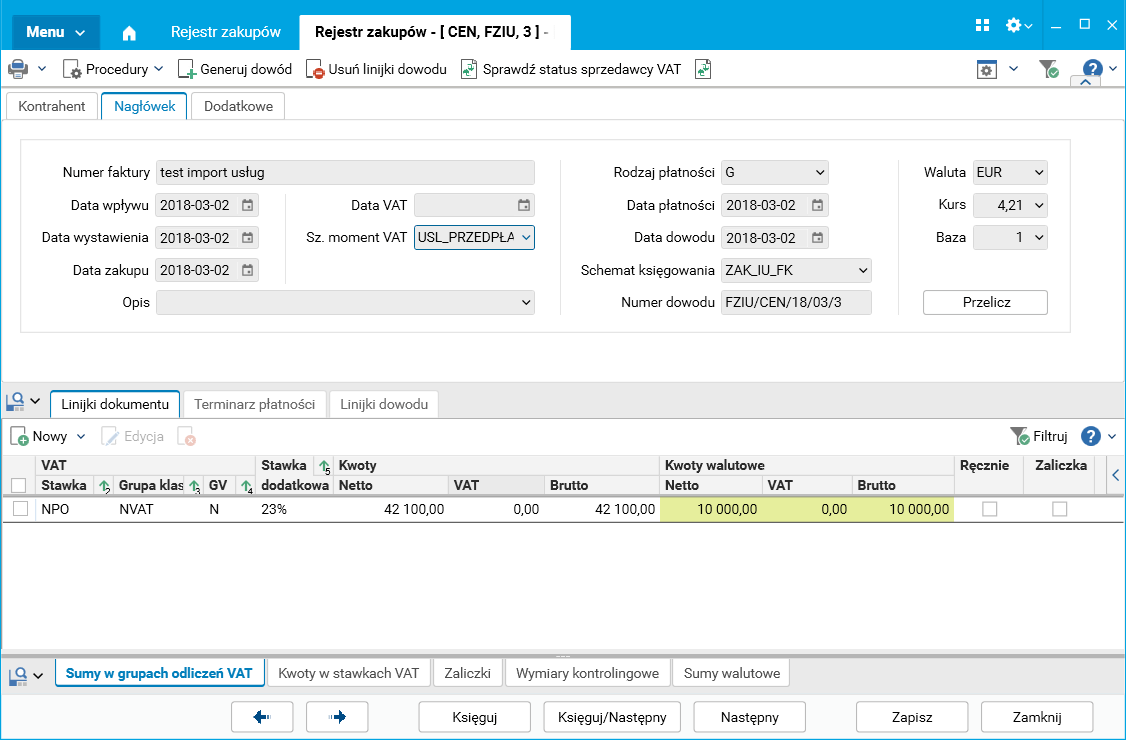The height and width of the screenshot is (740, 1126).
Task: Go to the home screen icon
Action: click(129, 32)
